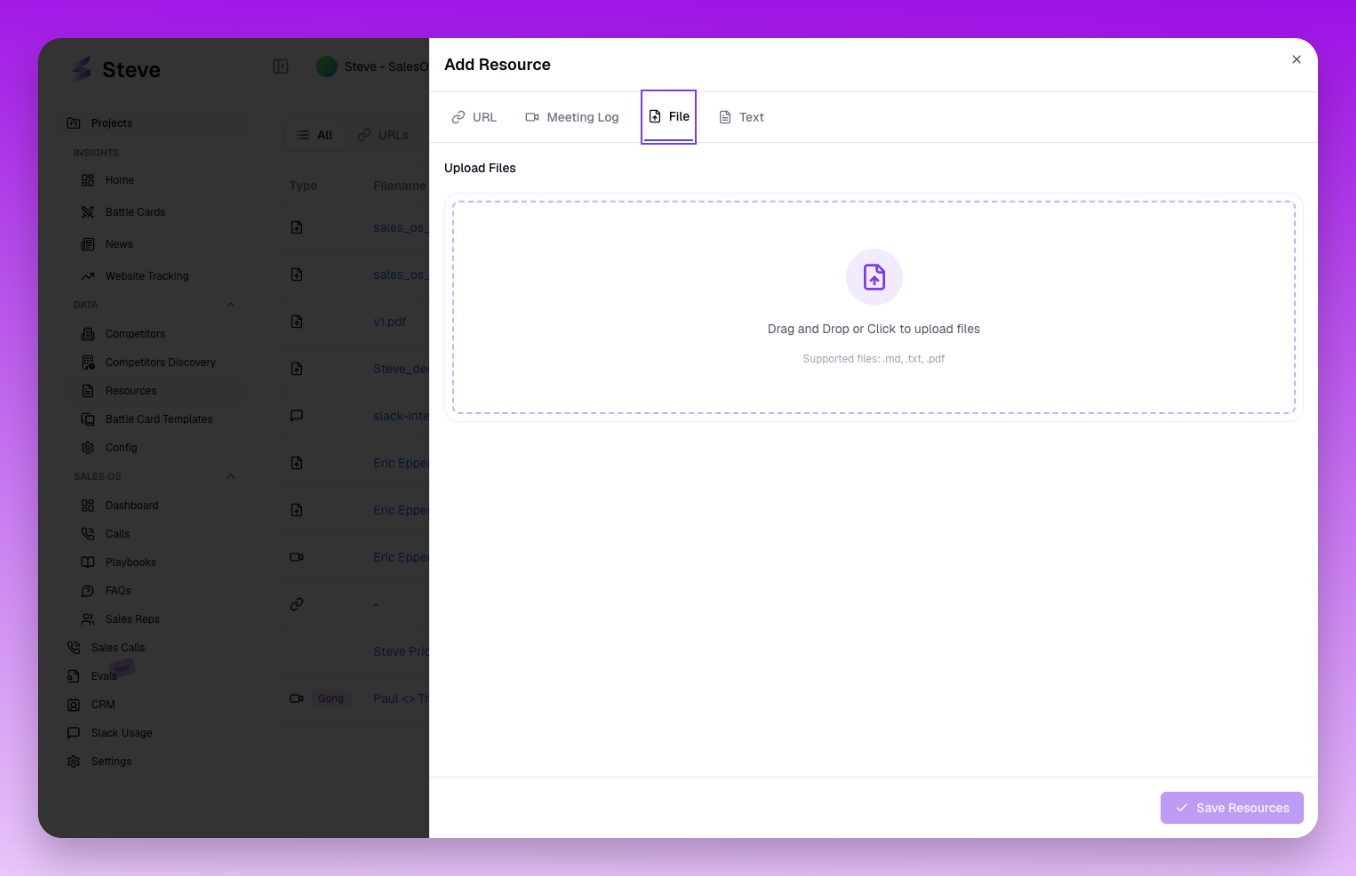Open CRM from the sidebar

point(103,704)
